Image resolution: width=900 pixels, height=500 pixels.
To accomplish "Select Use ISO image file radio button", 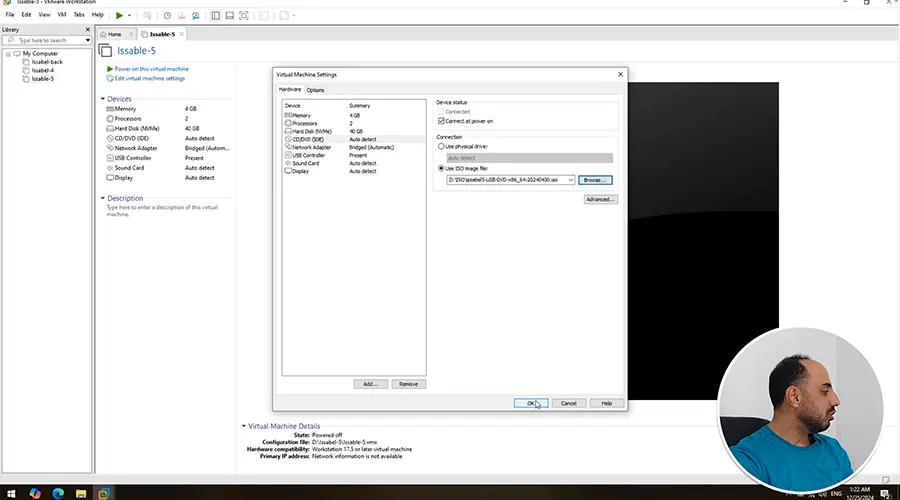I will coord(441,168).
